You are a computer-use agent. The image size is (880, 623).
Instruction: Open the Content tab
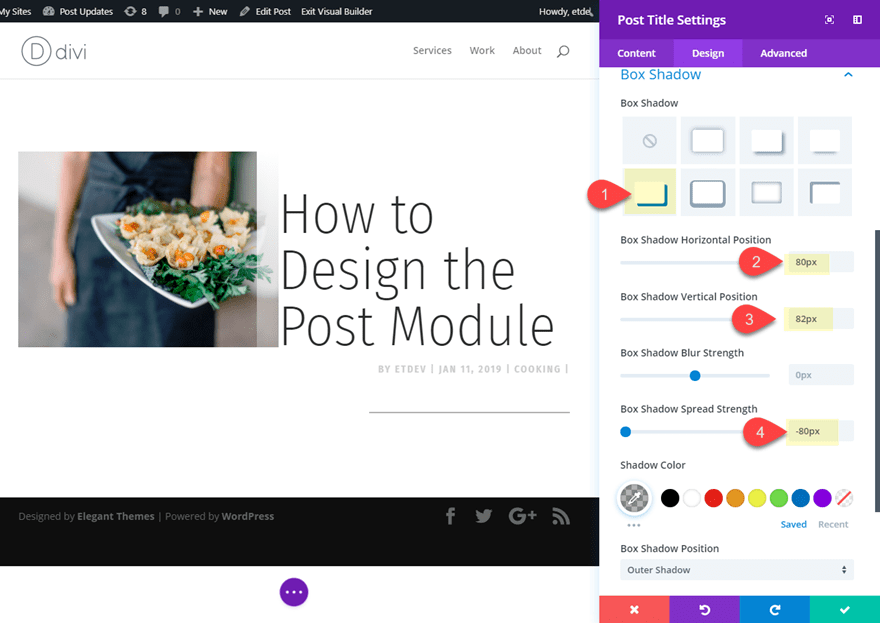[x=636, y=53]
